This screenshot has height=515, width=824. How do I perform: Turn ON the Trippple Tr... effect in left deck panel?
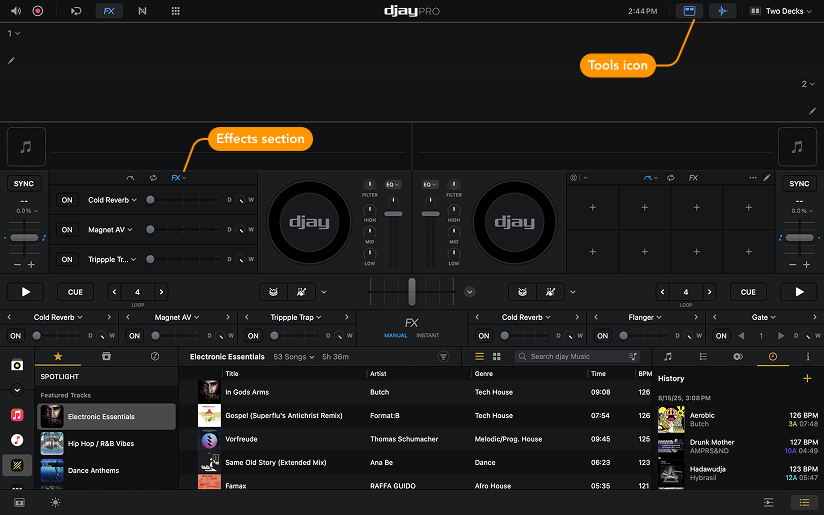(67, 259)
